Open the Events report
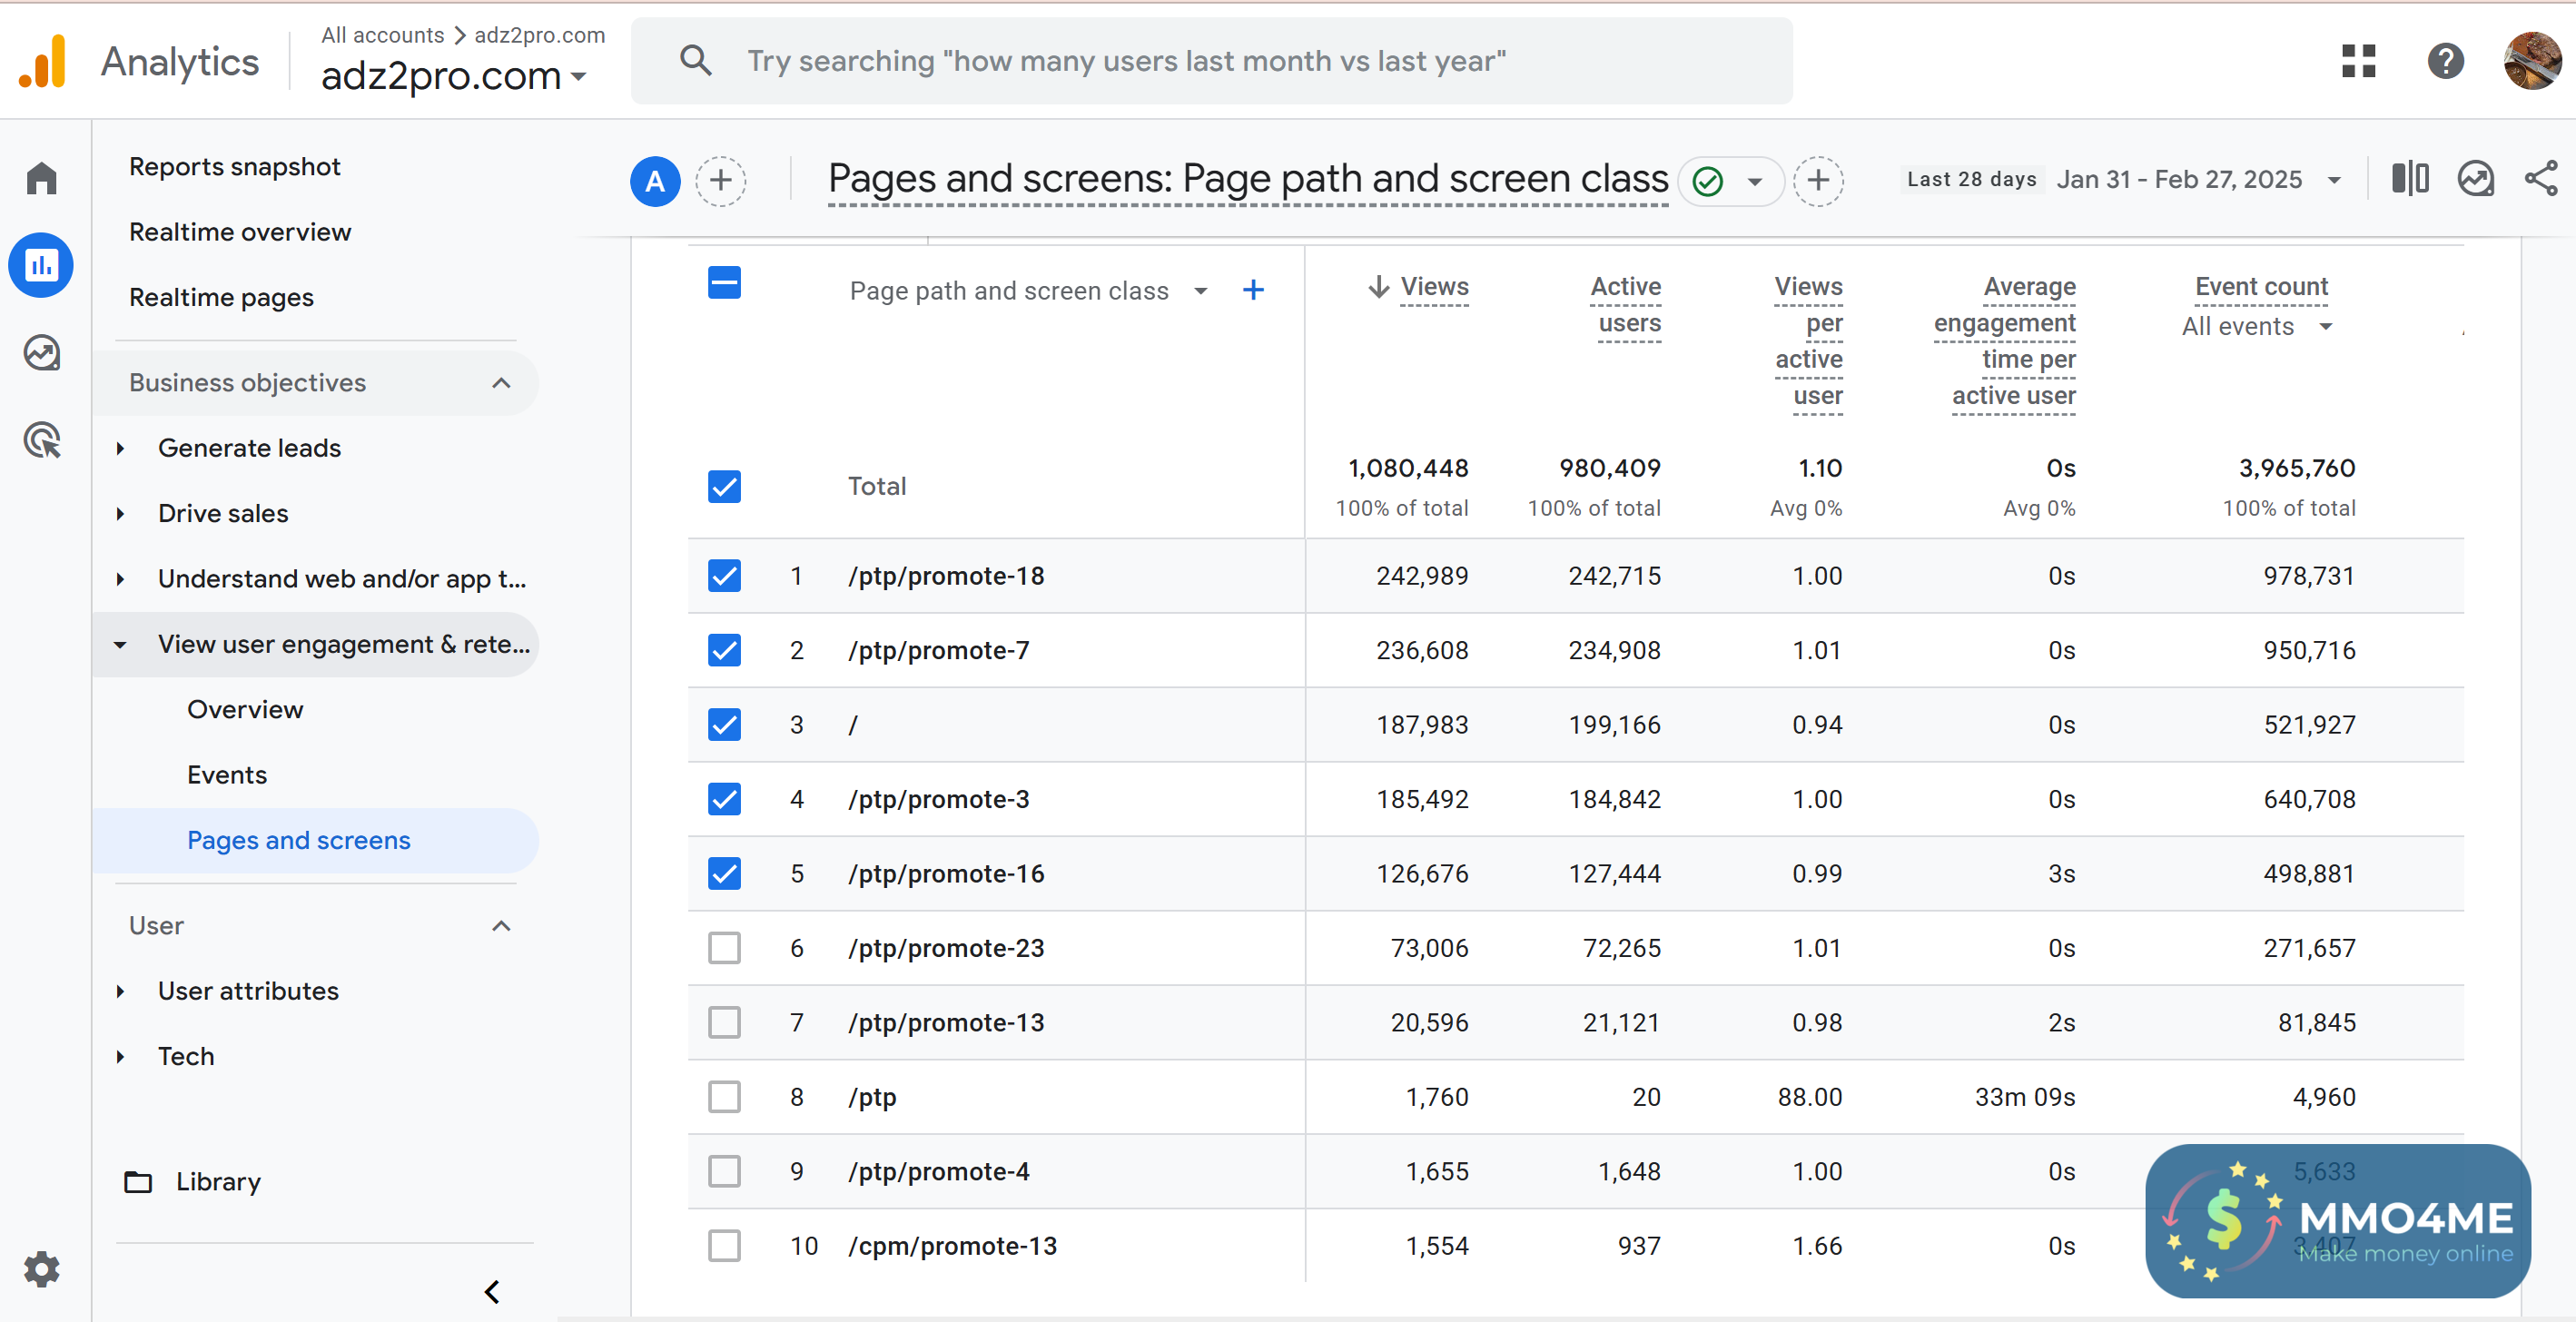The image size is (2576, 1322). (x=227, y=775)
